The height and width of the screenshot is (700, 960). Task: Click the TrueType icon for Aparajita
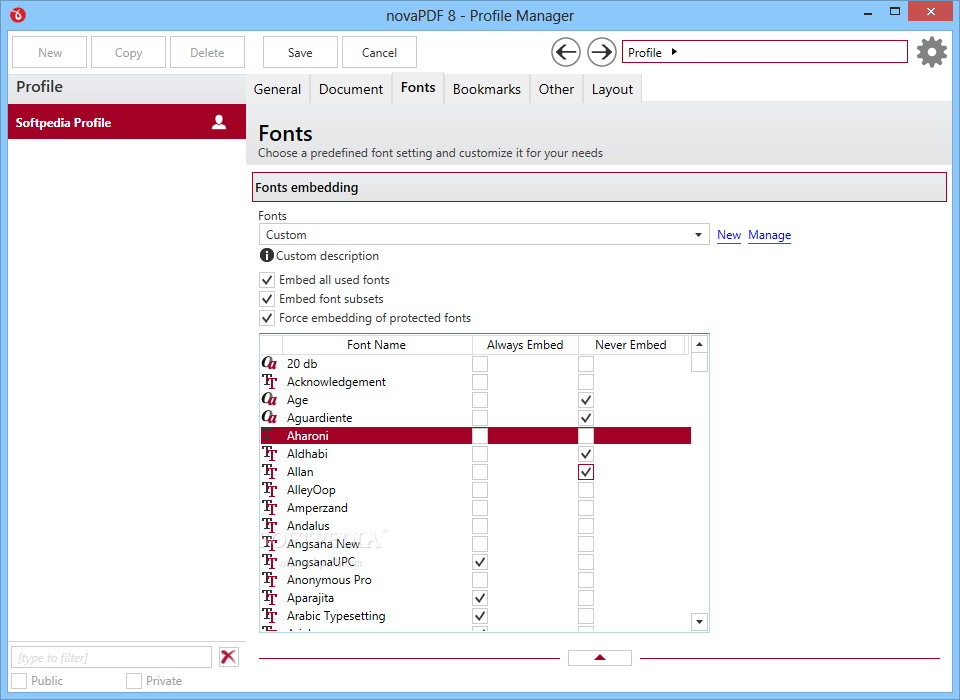coord(269,597)
